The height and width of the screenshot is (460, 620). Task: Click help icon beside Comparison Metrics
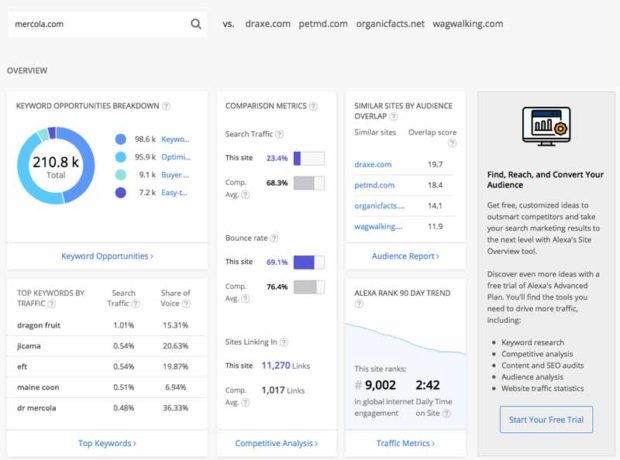click(x=314, y=106)
